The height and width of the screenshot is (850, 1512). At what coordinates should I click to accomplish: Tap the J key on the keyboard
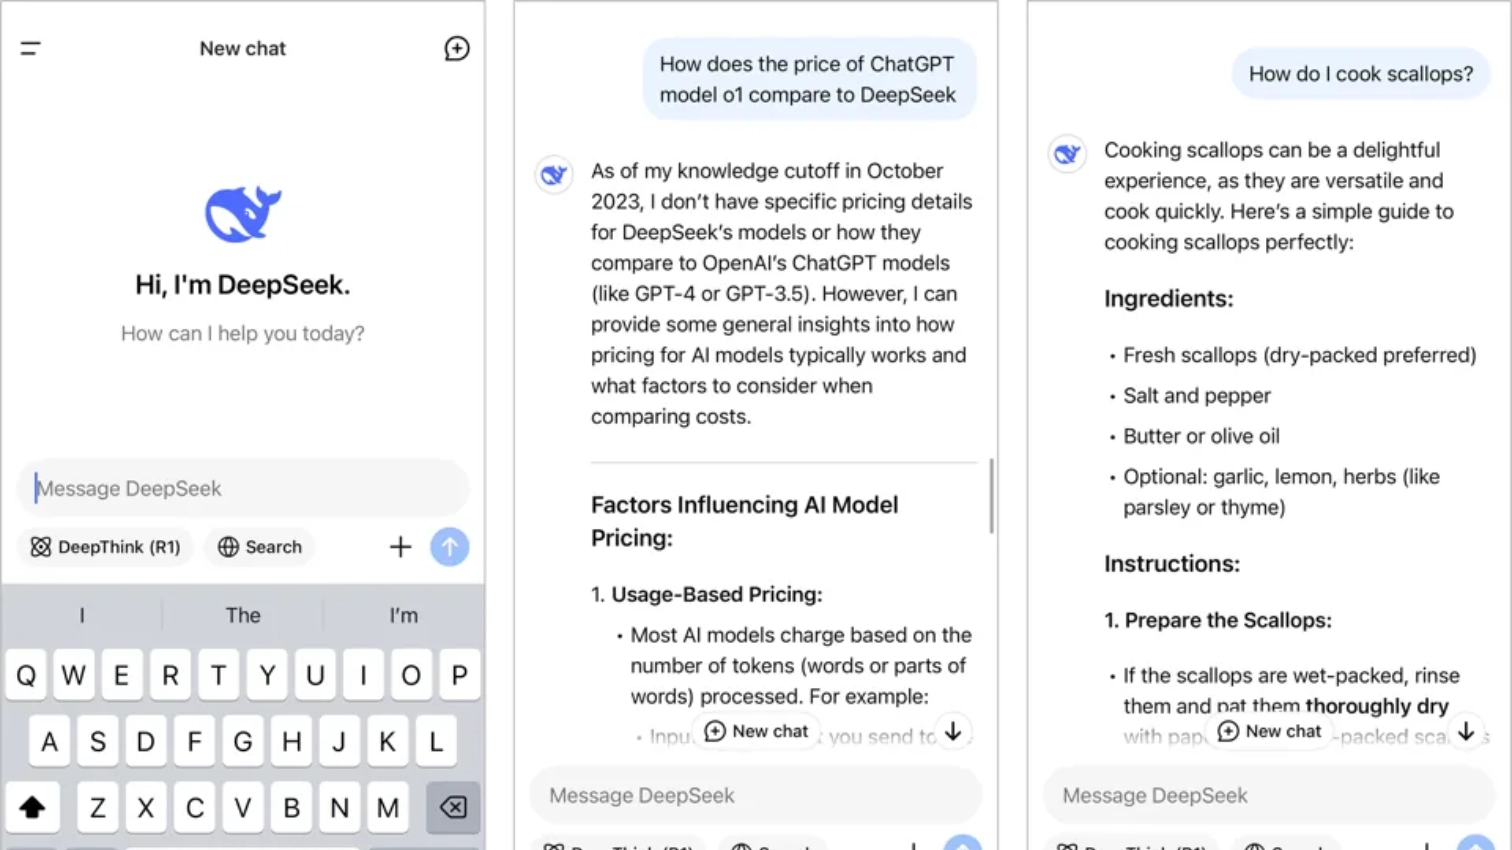(x=339, y=741)
